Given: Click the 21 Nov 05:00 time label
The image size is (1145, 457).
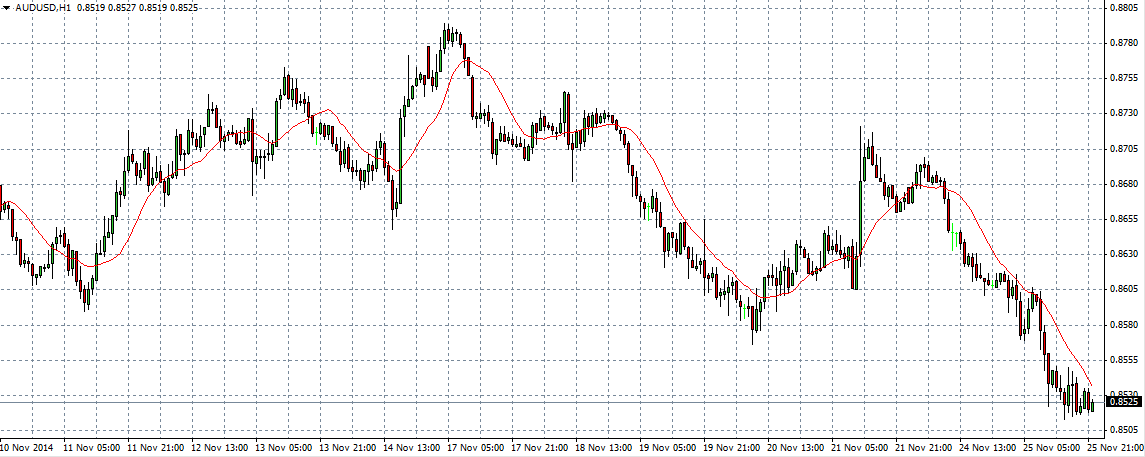Looking at the screenshot, I should pos(862,448).
